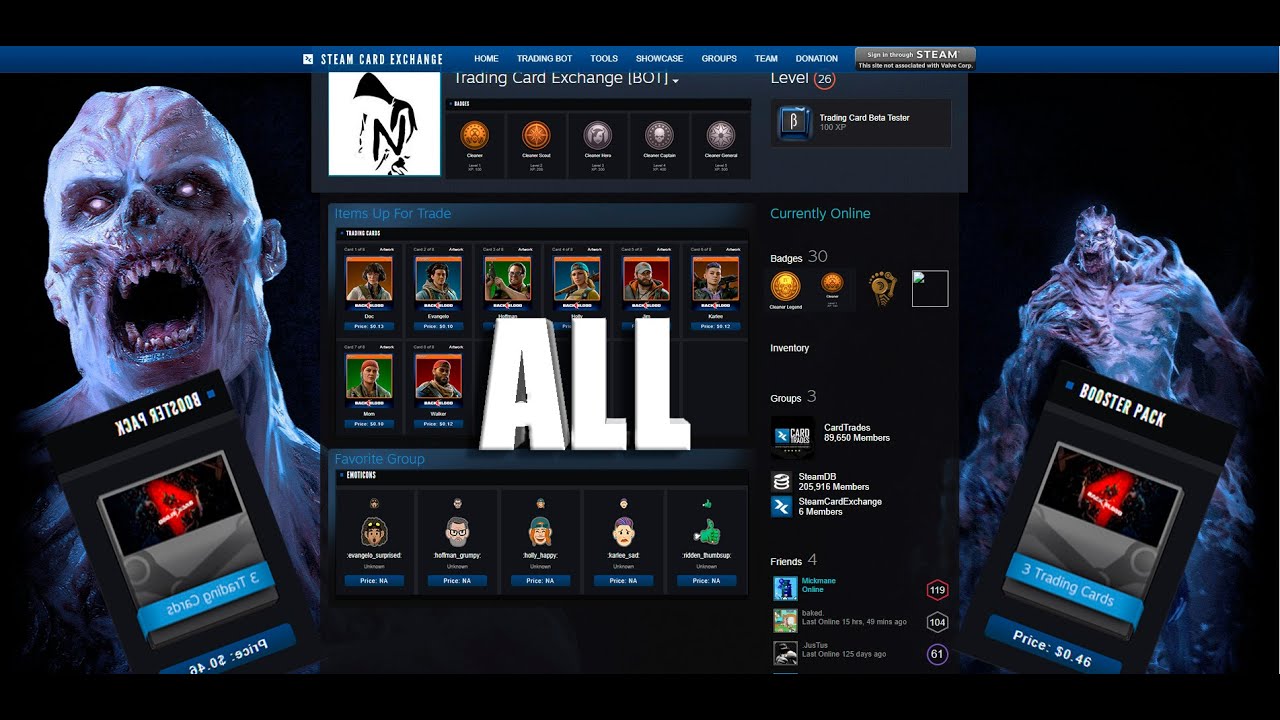Open the TOOLS menu

(604, 59)
